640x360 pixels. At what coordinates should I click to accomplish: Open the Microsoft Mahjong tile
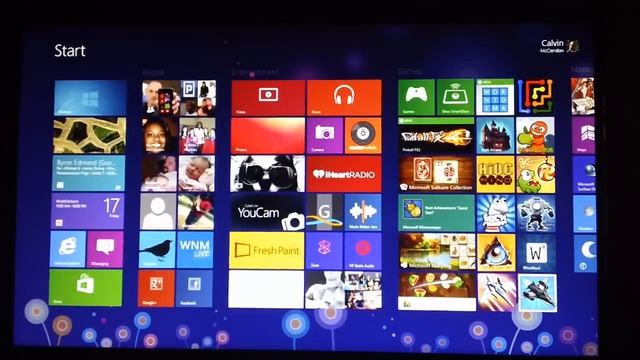click(437, 251)
